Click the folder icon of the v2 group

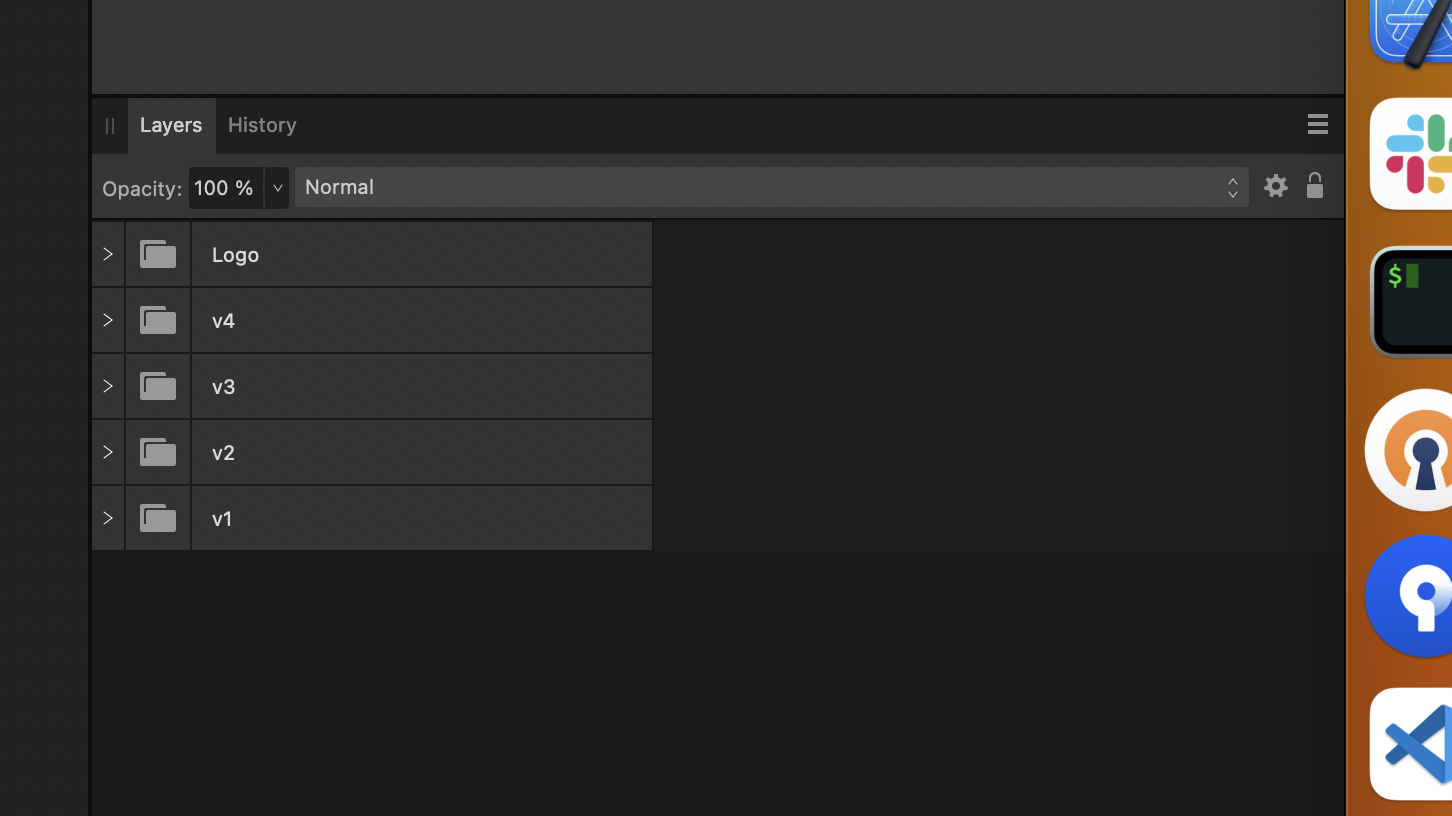tap(158, 452)
